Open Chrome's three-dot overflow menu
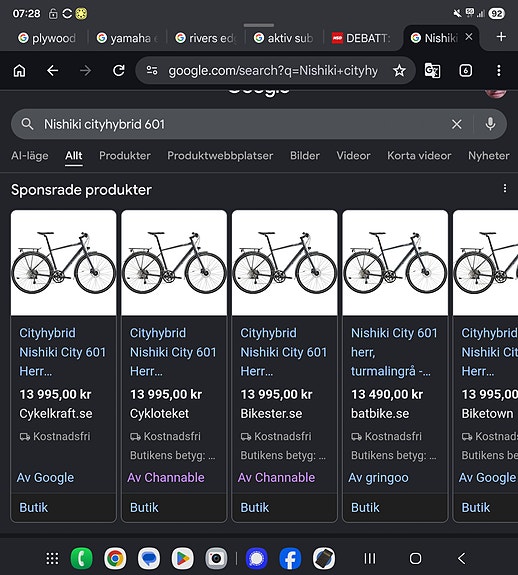The height and width of the screenshot is (575, 518). [499, 70]
